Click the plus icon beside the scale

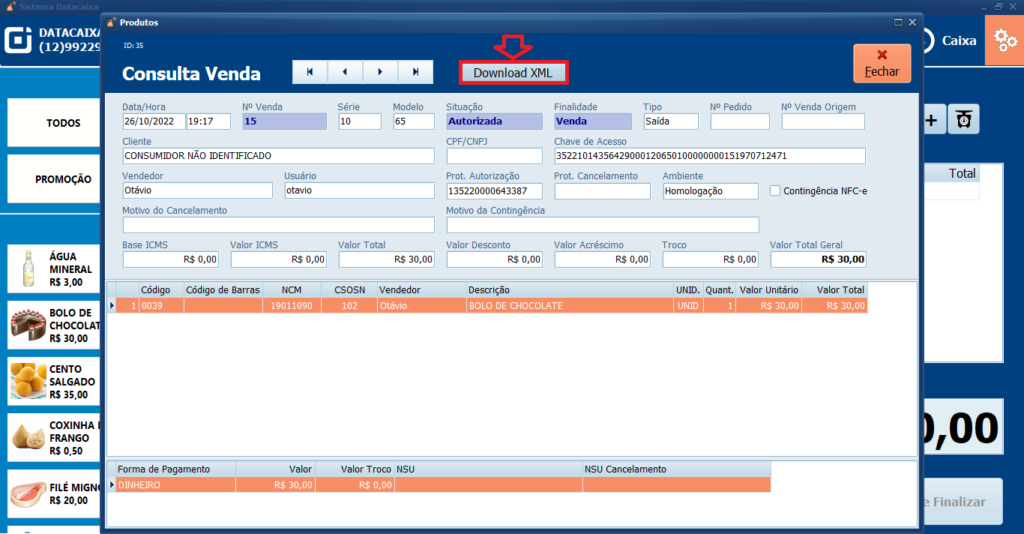[x=931, y=120]
